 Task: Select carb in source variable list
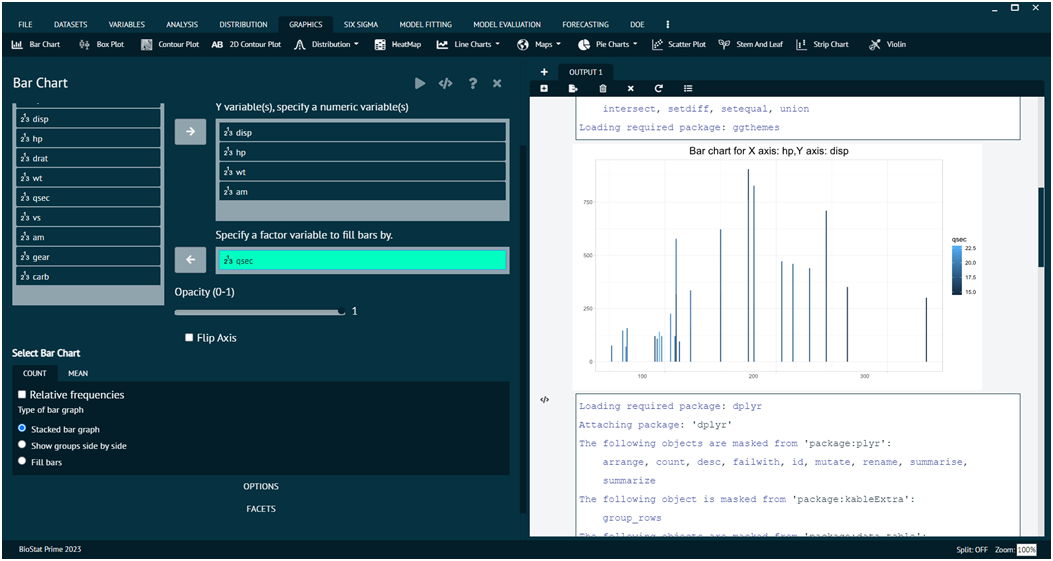87,276
